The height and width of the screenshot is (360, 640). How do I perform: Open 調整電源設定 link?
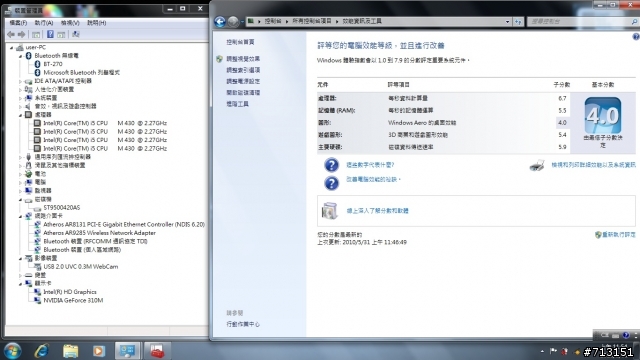[243, 82]
